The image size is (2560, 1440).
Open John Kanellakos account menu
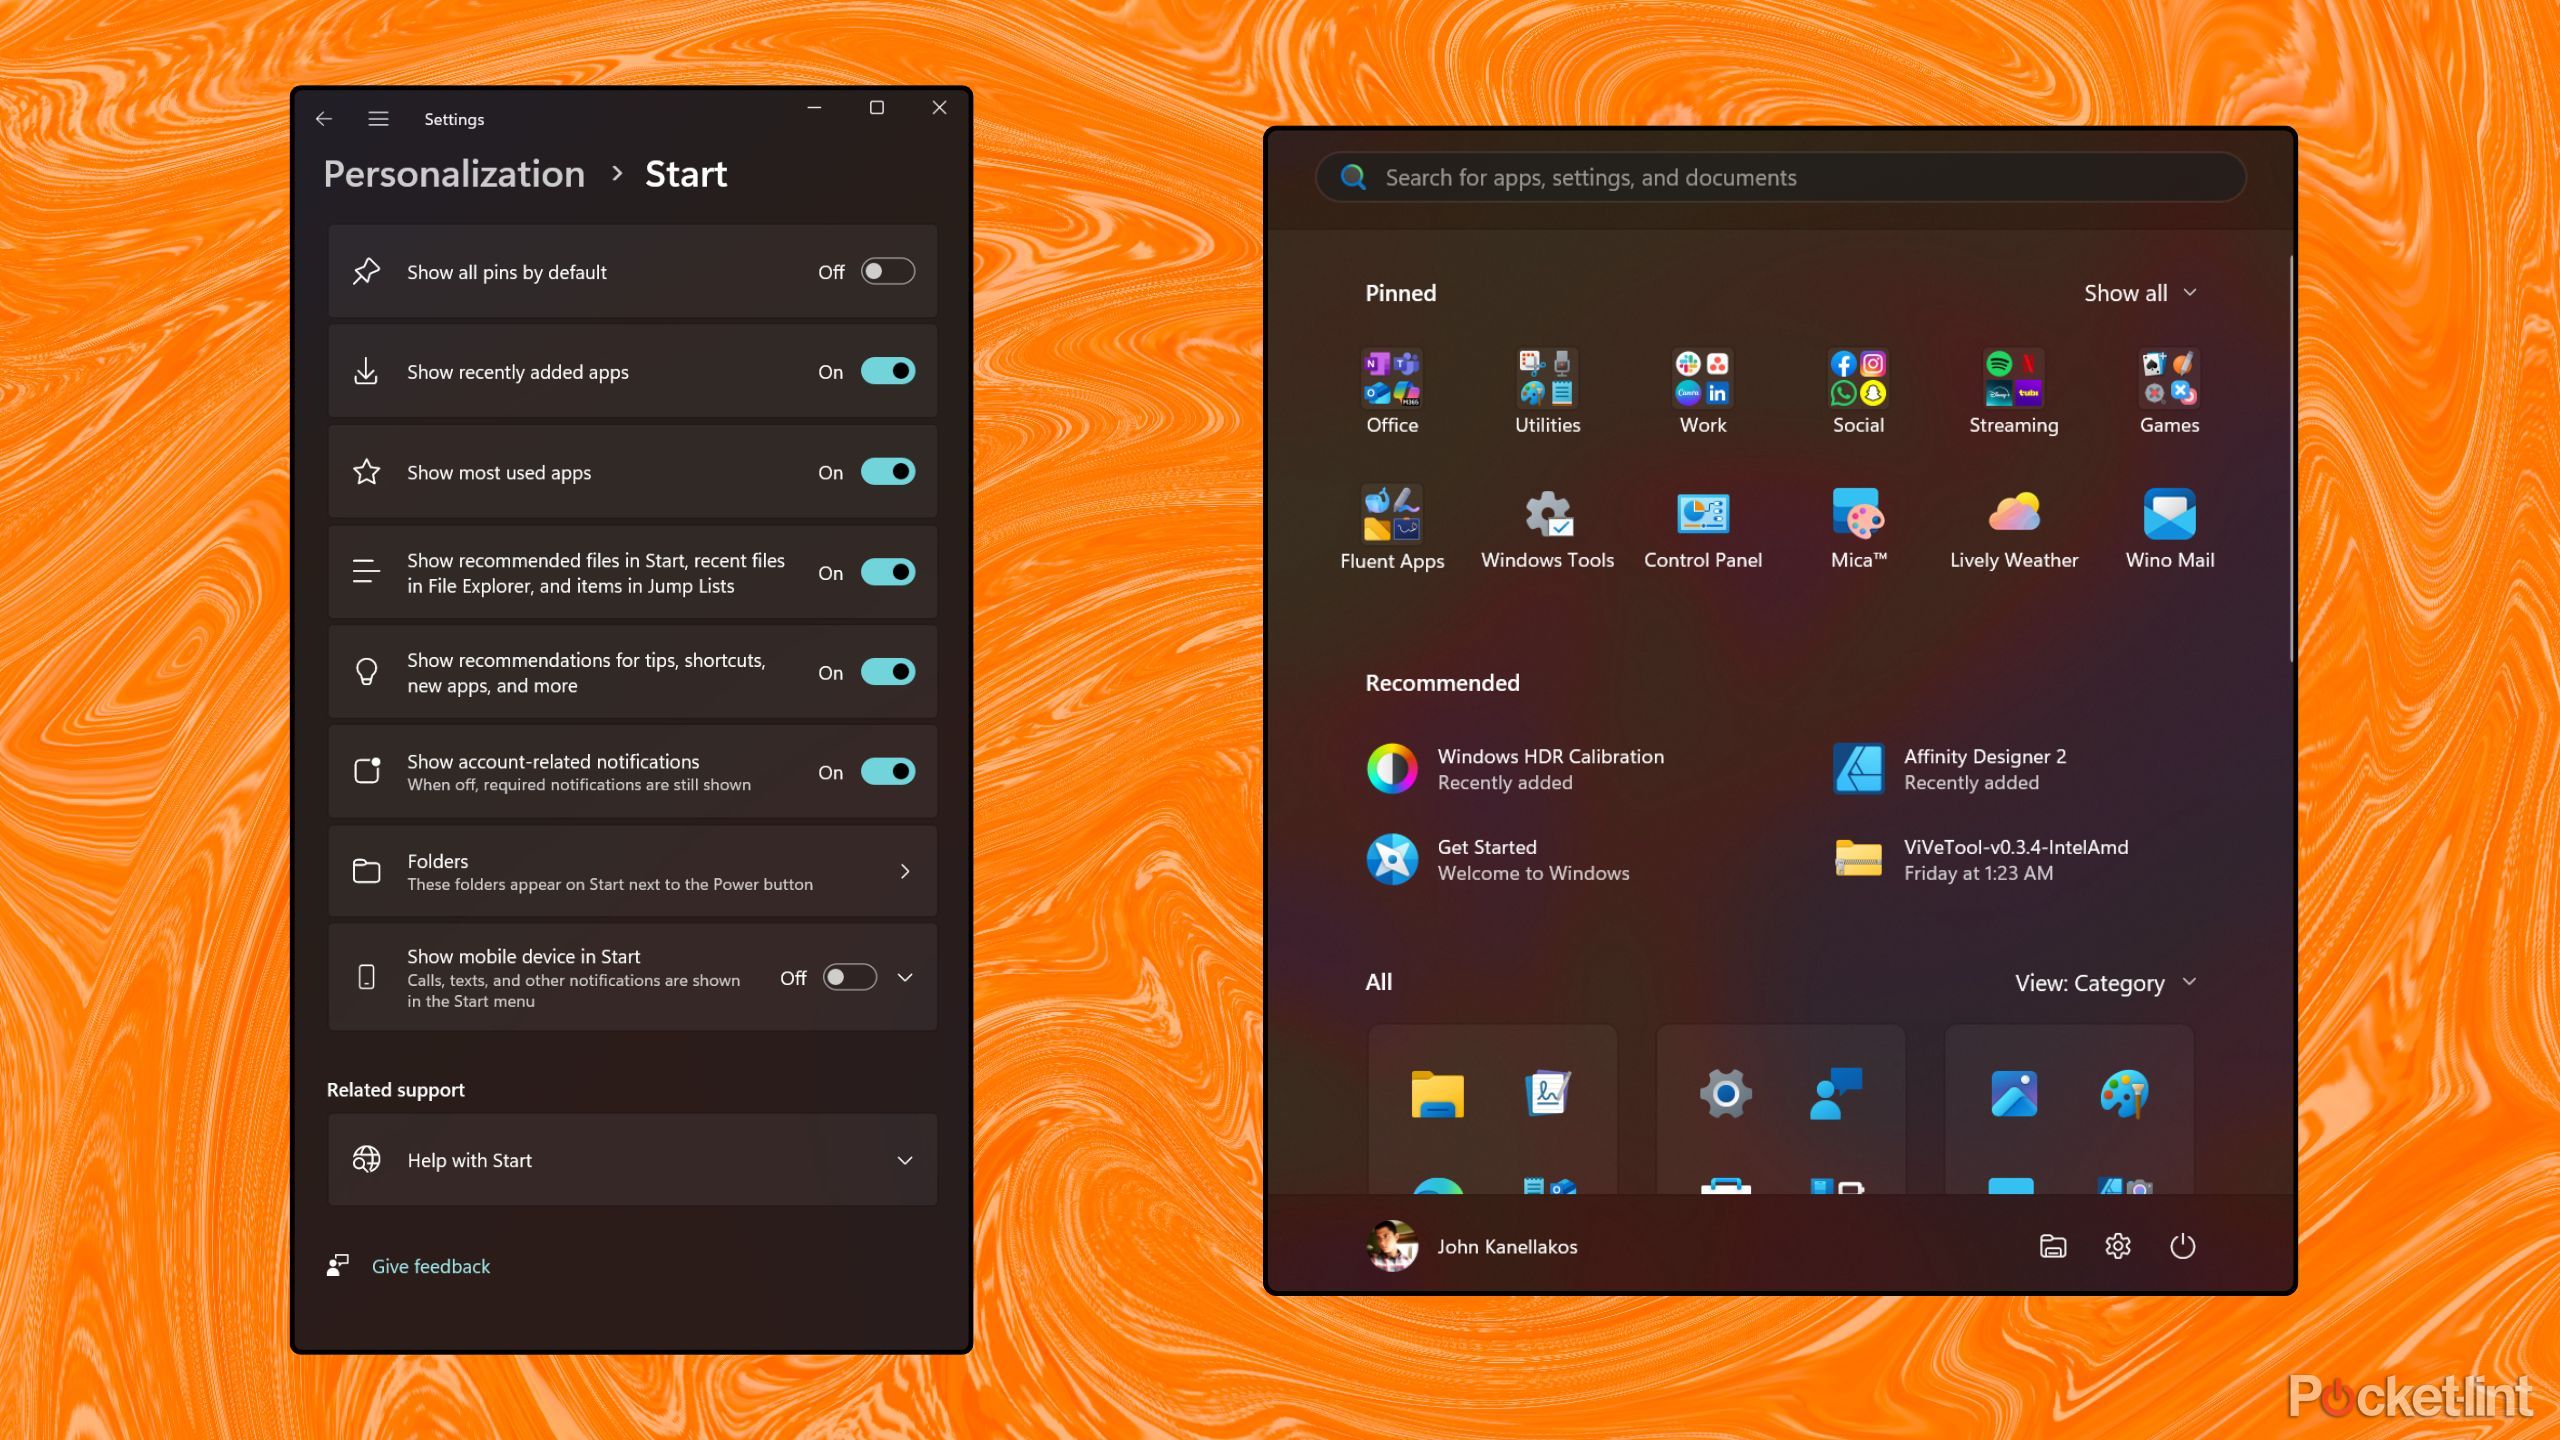1472,1246
